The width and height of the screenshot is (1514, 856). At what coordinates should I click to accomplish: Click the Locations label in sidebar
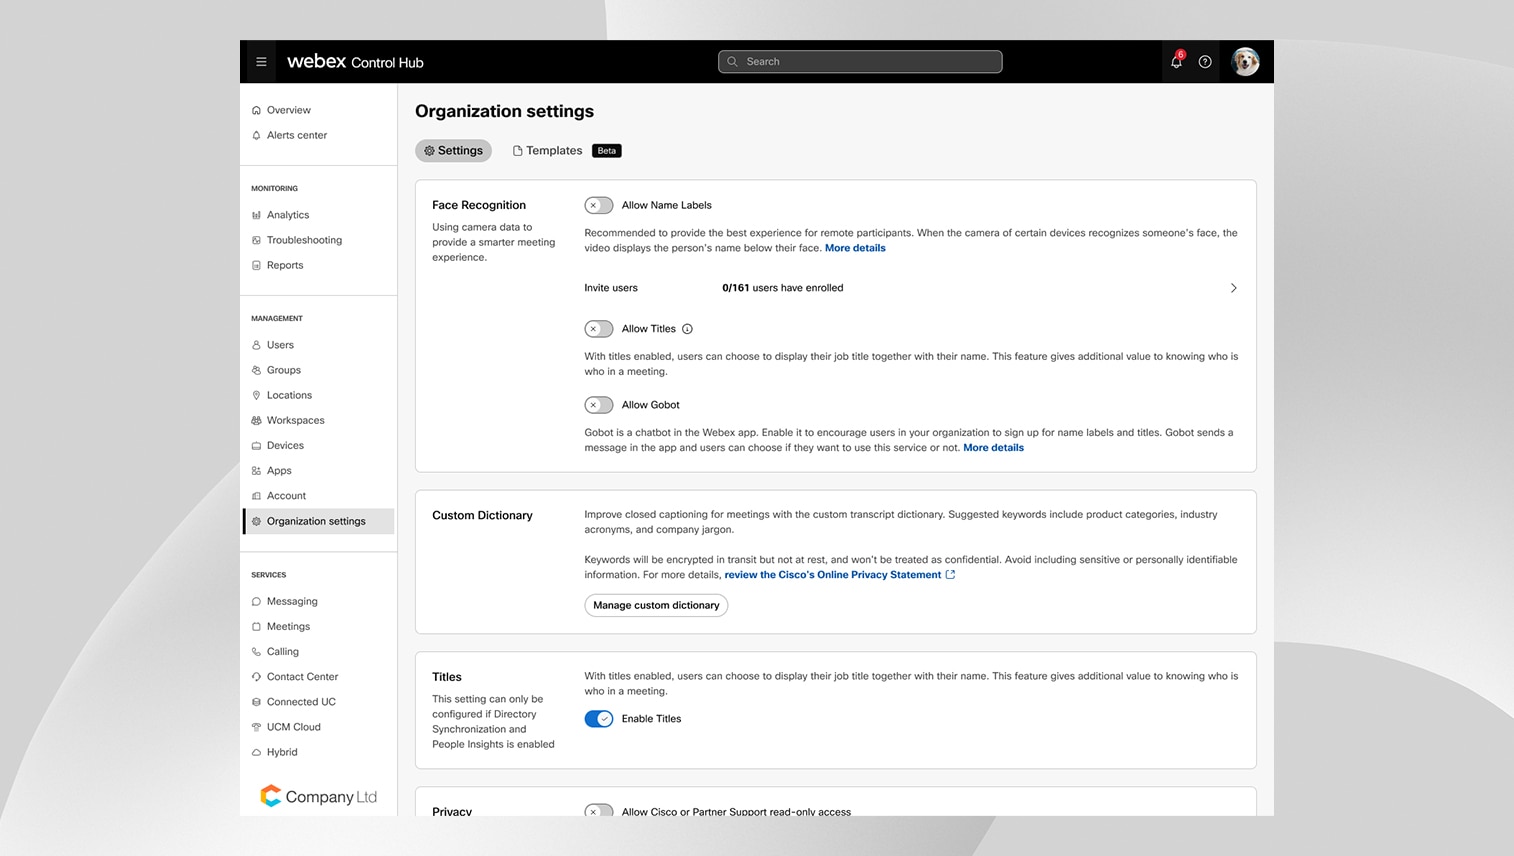tap(289, 395)
